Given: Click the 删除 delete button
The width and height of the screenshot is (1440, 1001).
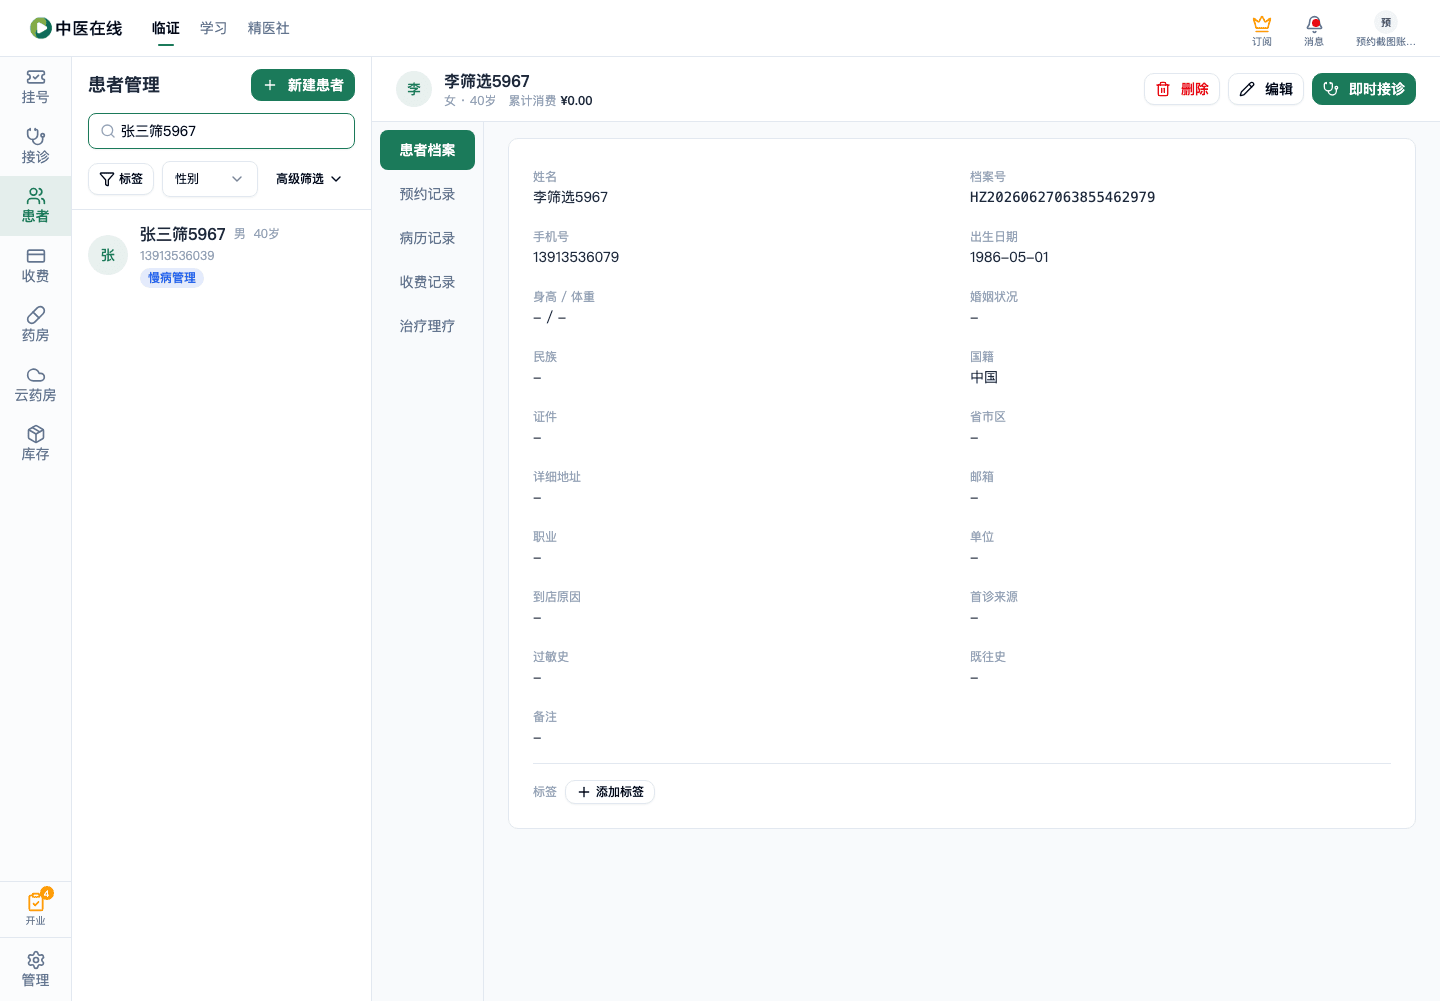Looking at the screenshot, I should coord(1182,89).
